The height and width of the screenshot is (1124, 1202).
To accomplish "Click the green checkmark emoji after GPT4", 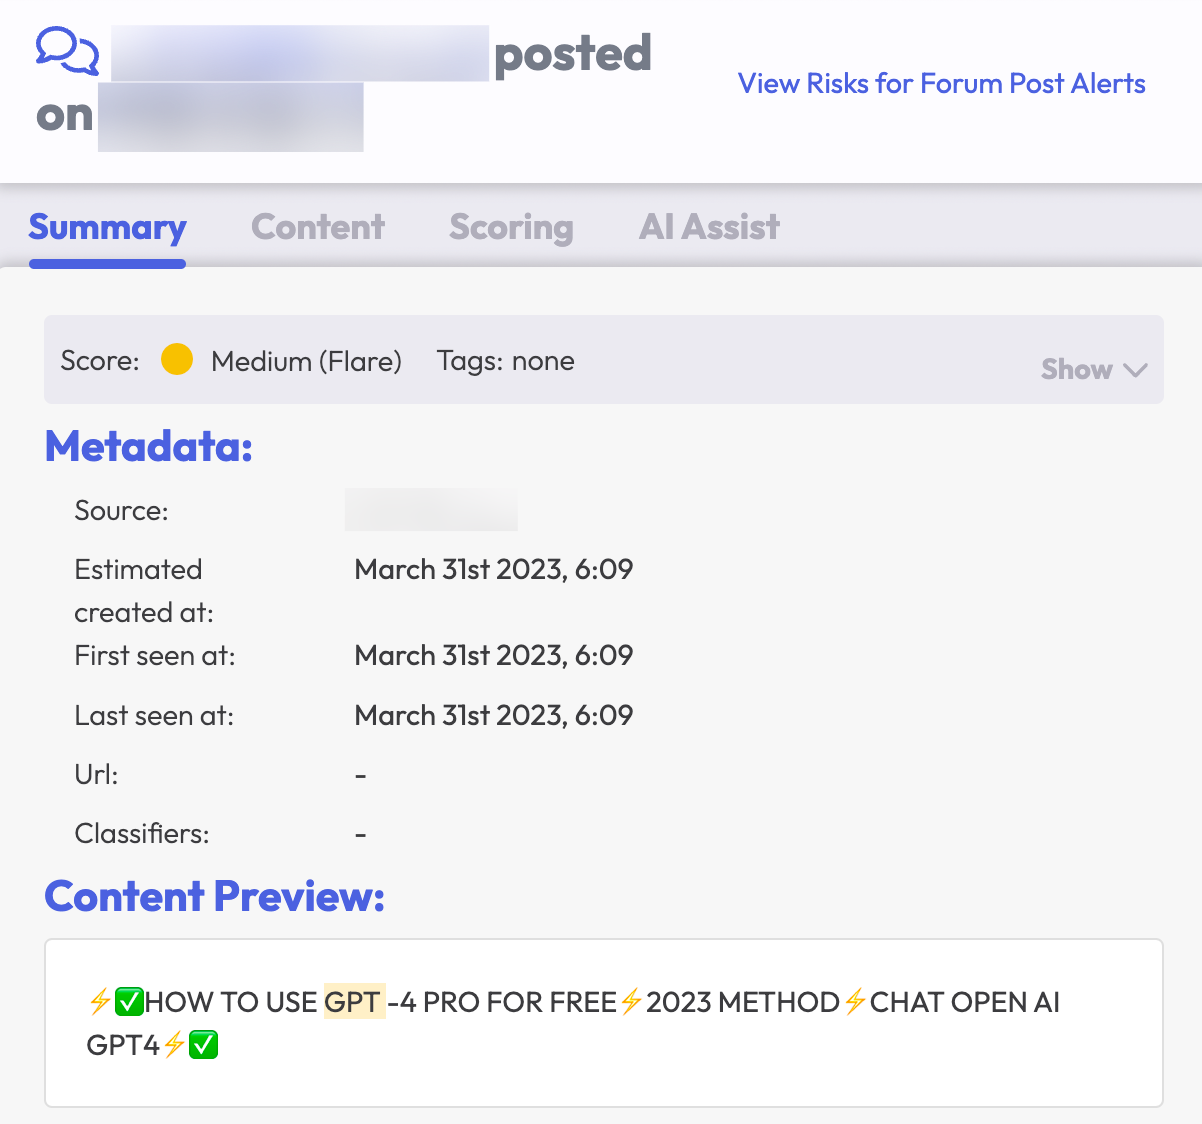I will 203,1045.
